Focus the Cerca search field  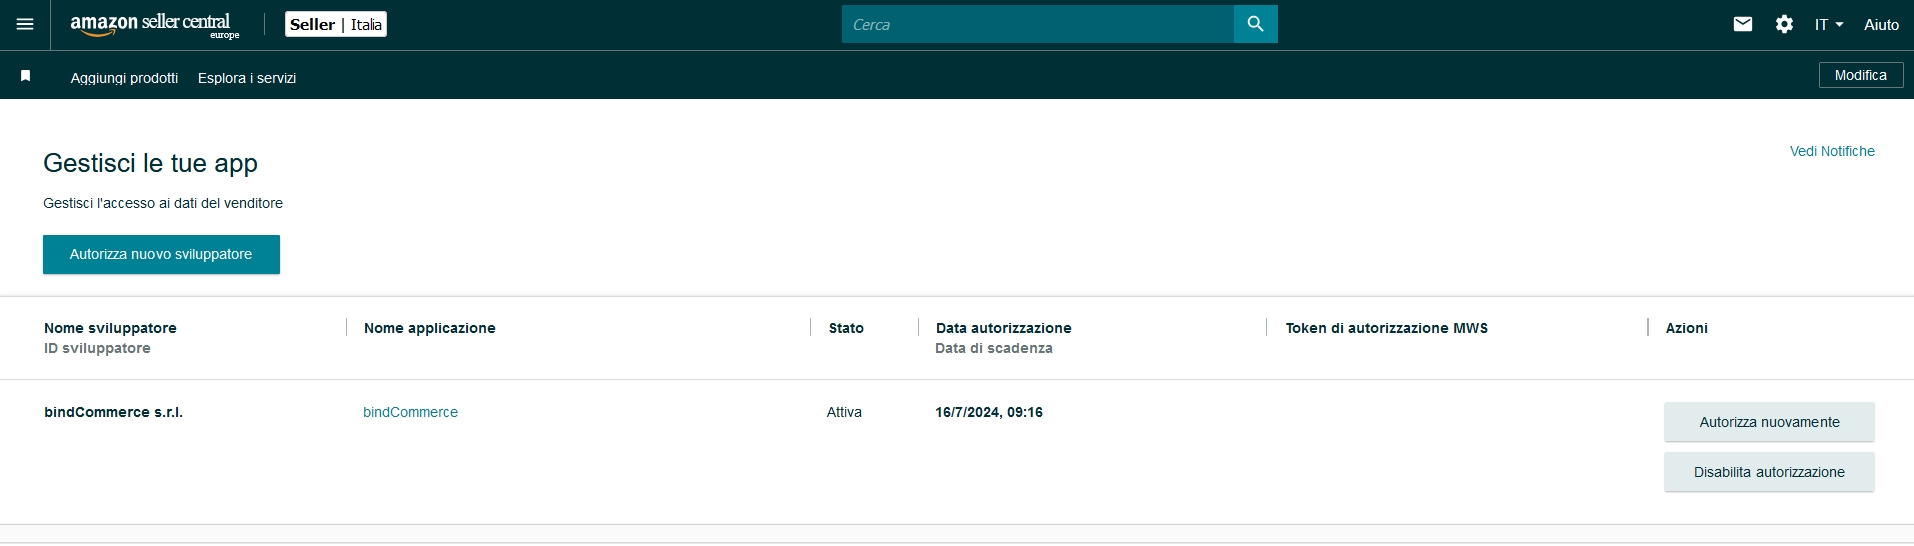pyautogui.click(x=1037, y=24)
